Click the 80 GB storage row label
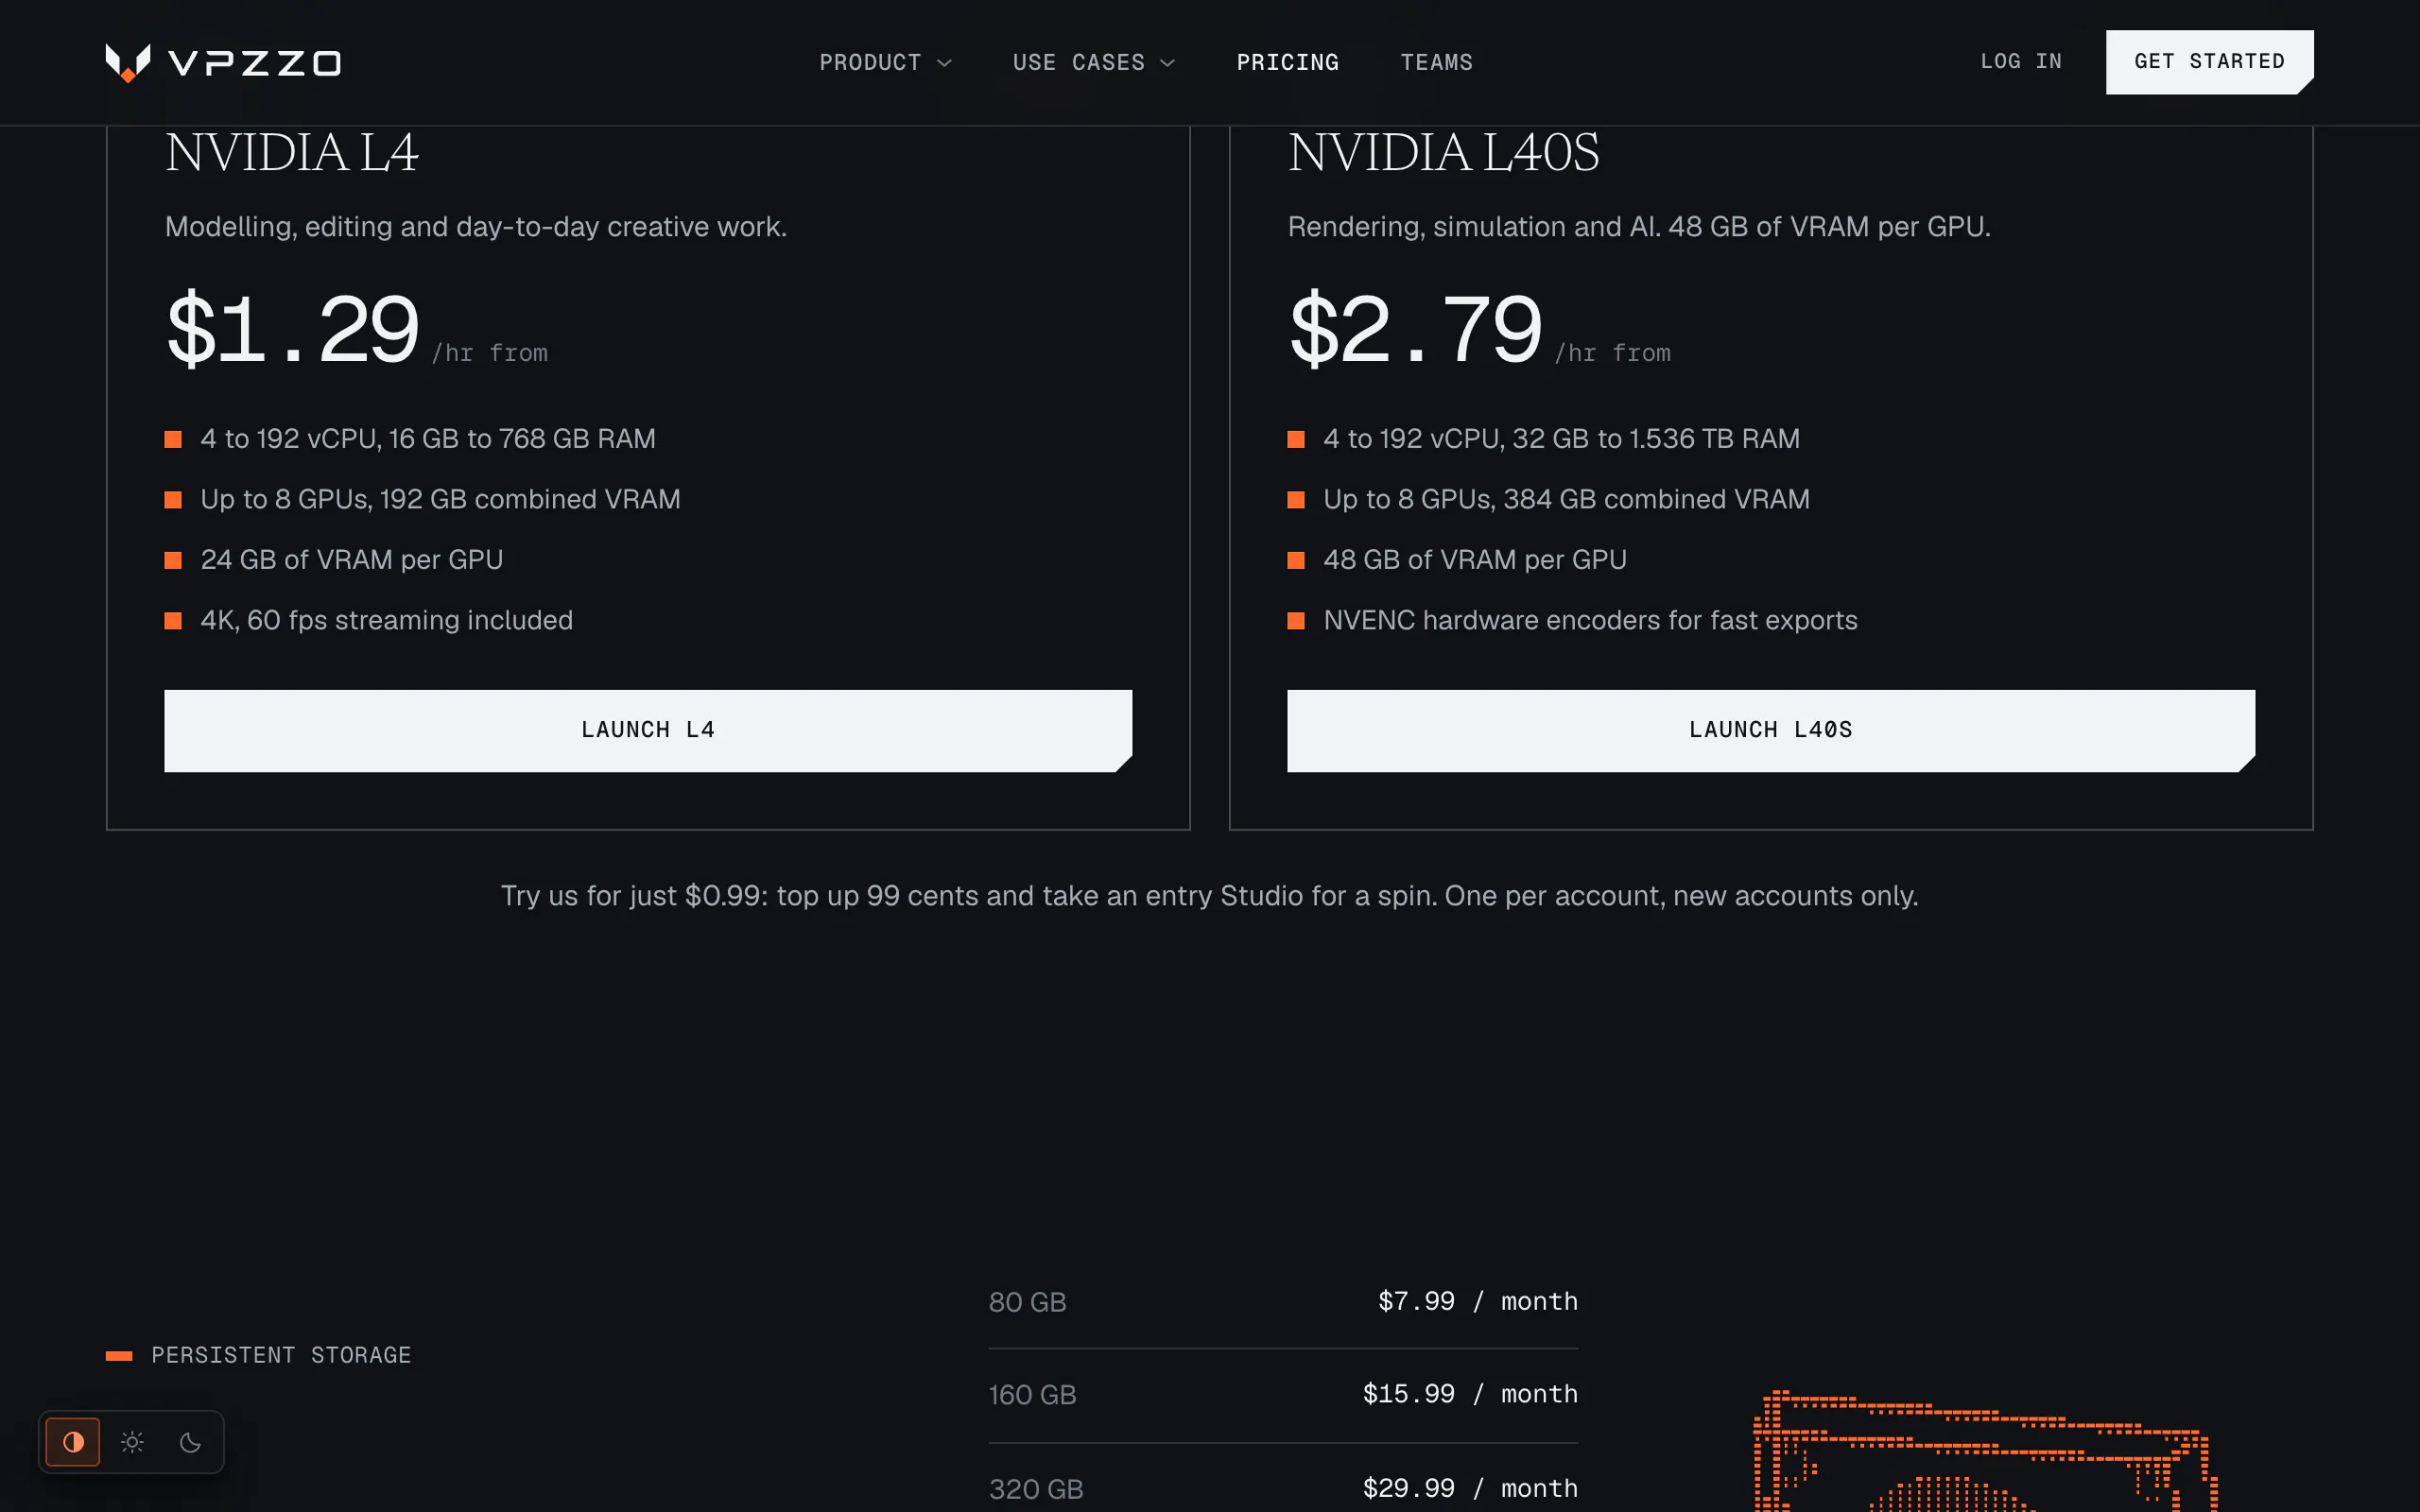The width and height of the screenshot is (2420, 1512). pos(1027,1302)
